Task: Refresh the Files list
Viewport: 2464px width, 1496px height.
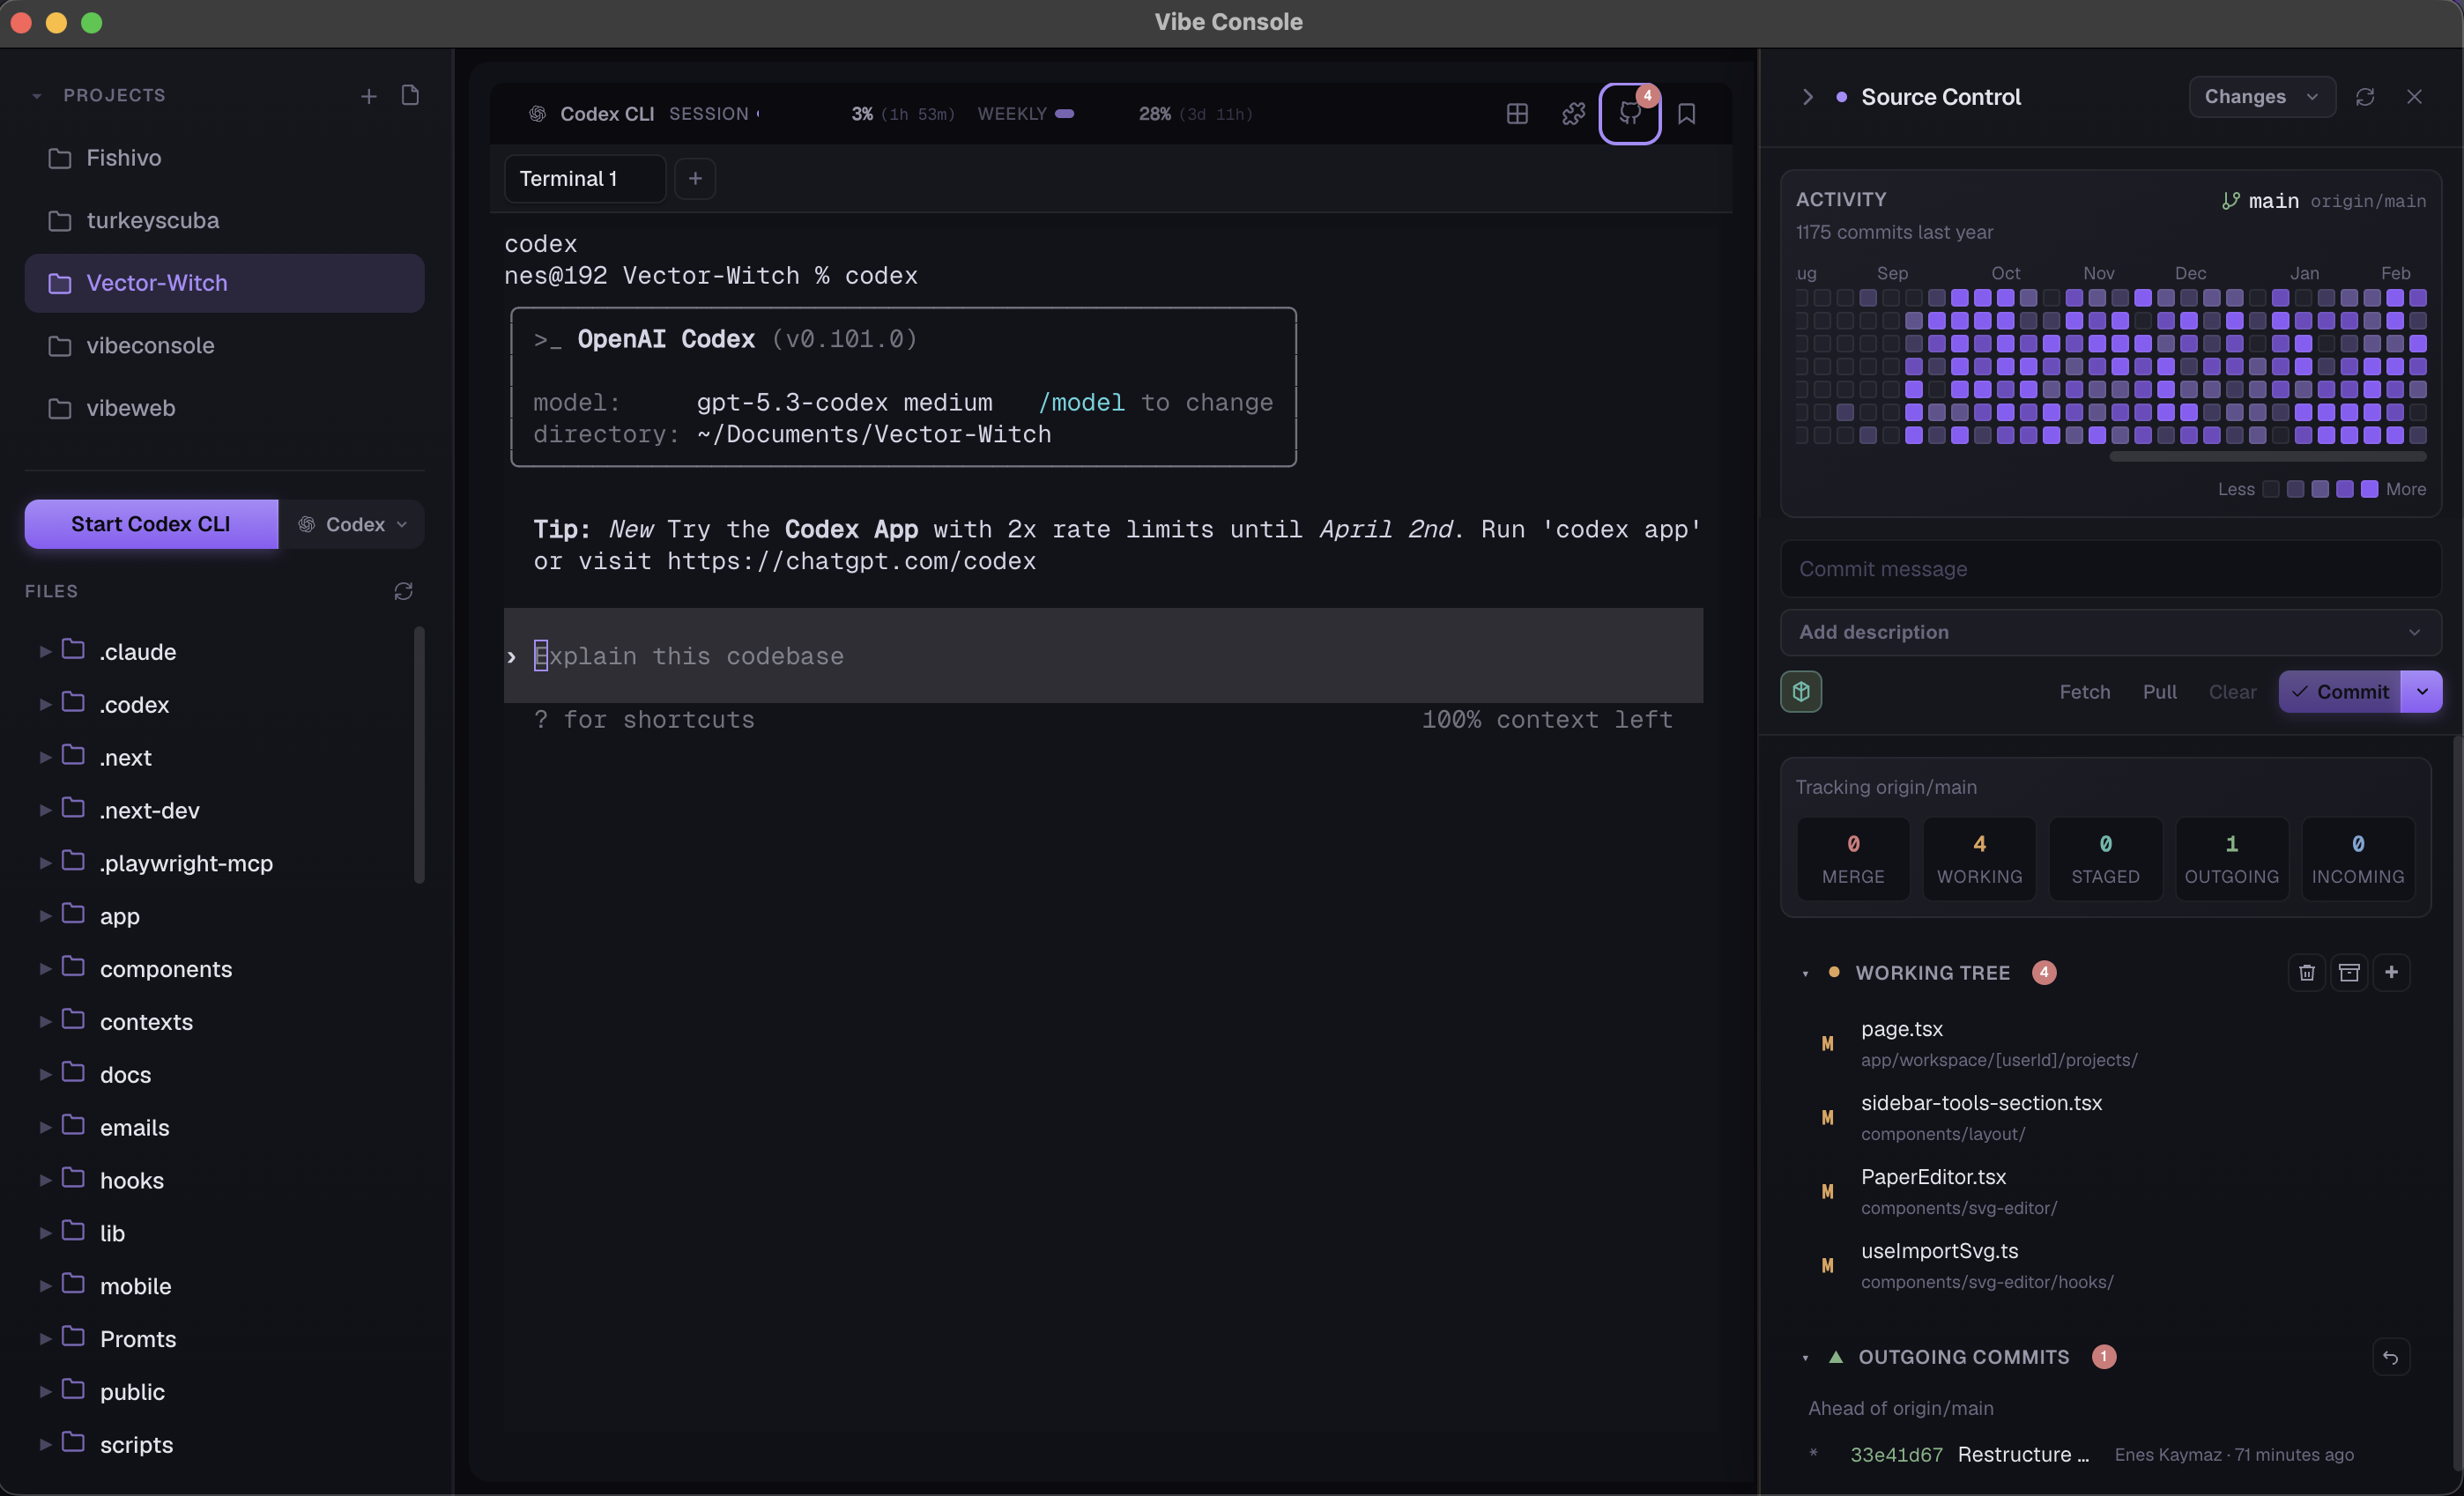Action: click(404, 592)
